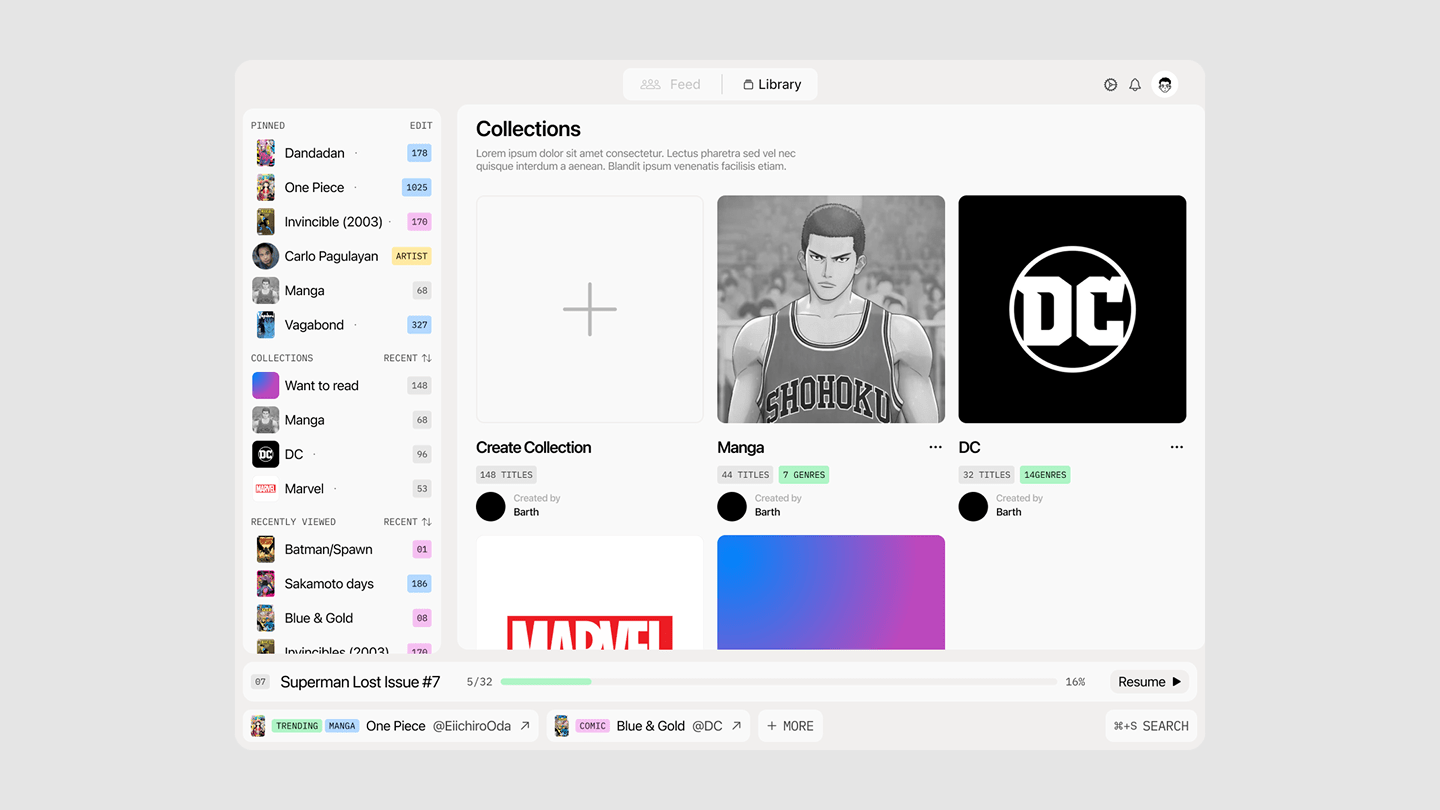Click the ARTIST badge beside Carlo Pagulayan
The image size is (1440, 810).
412,256
